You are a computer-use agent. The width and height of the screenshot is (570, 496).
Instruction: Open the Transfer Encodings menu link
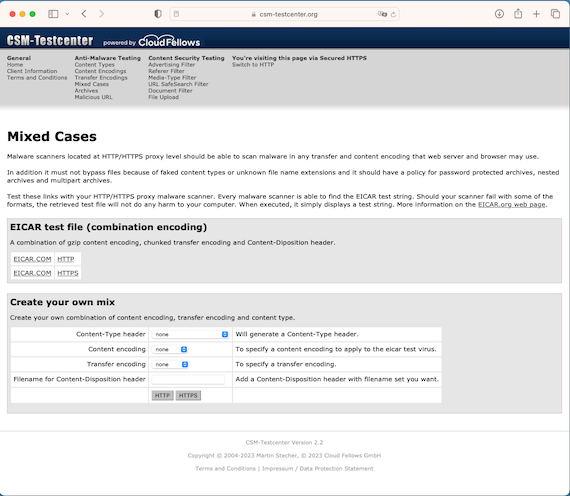coord(101,78)
